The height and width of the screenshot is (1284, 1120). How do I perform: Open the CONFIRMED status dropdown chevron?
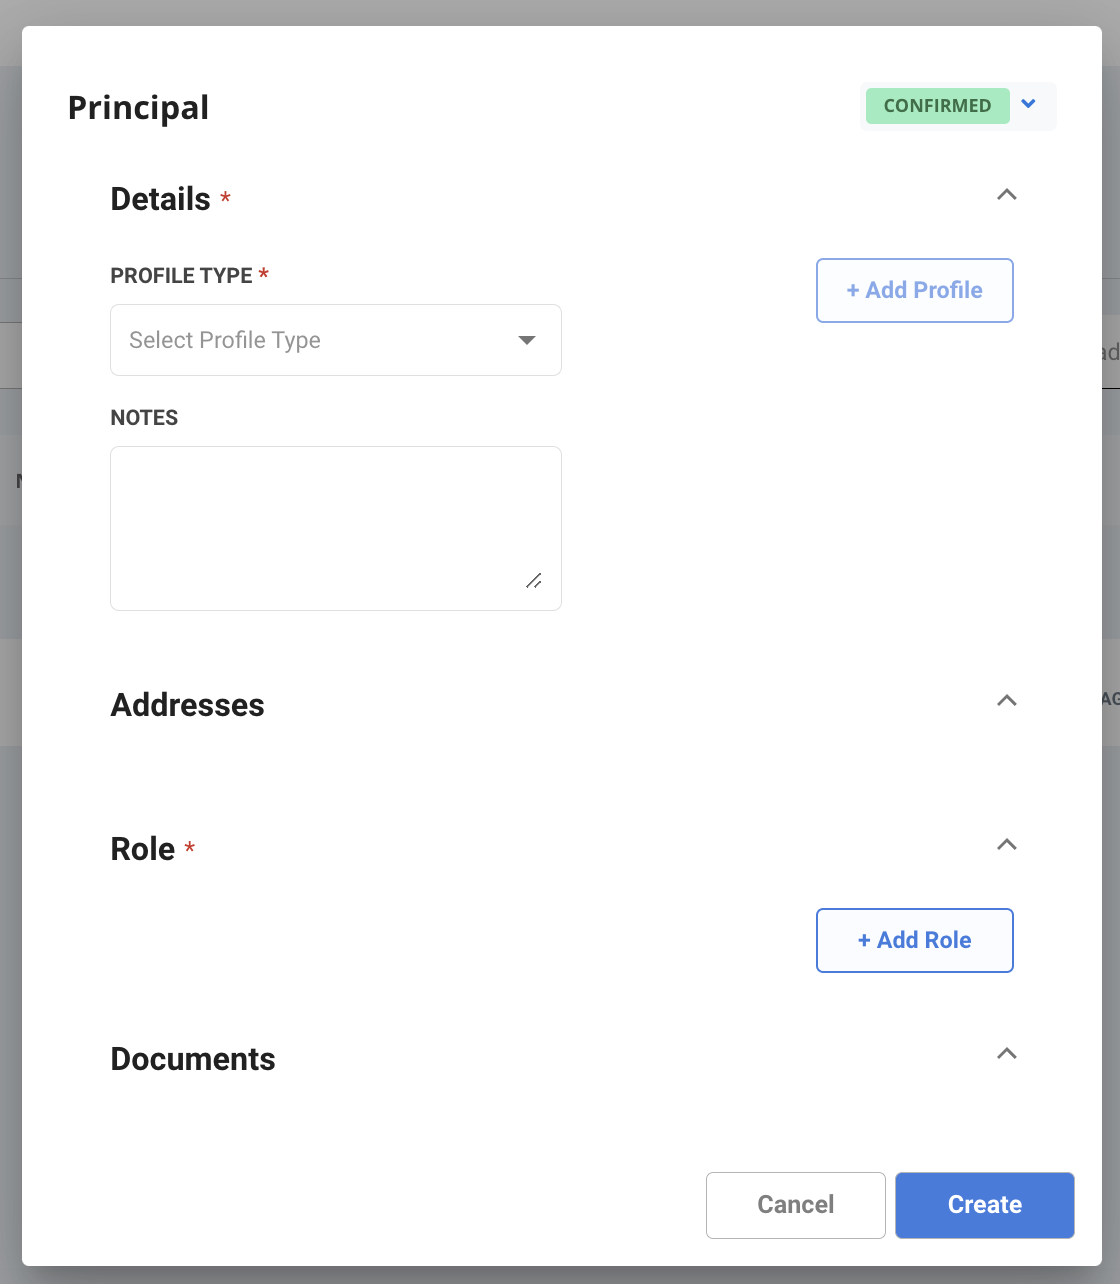click(x=1029, y=104)
